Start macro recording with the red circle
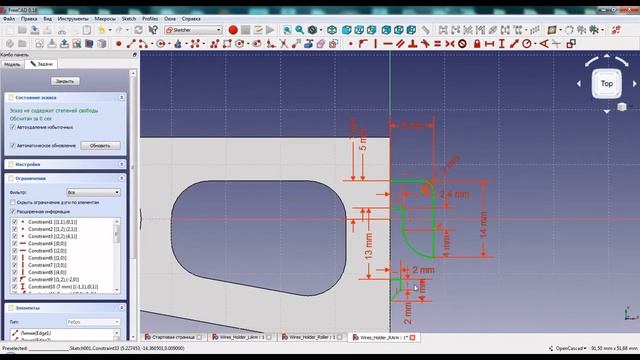The width and height of the screenshot is (640, 360). [233, 30]
